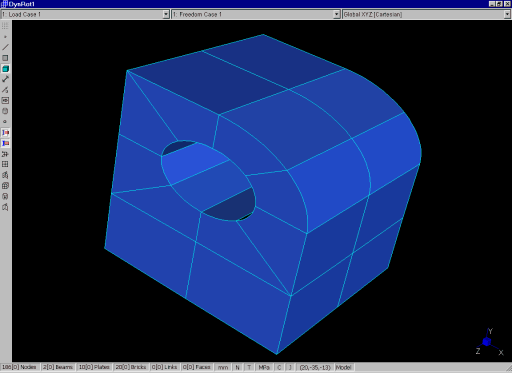Open the Load Case 1 dropdown

click(x=166, y=14)
